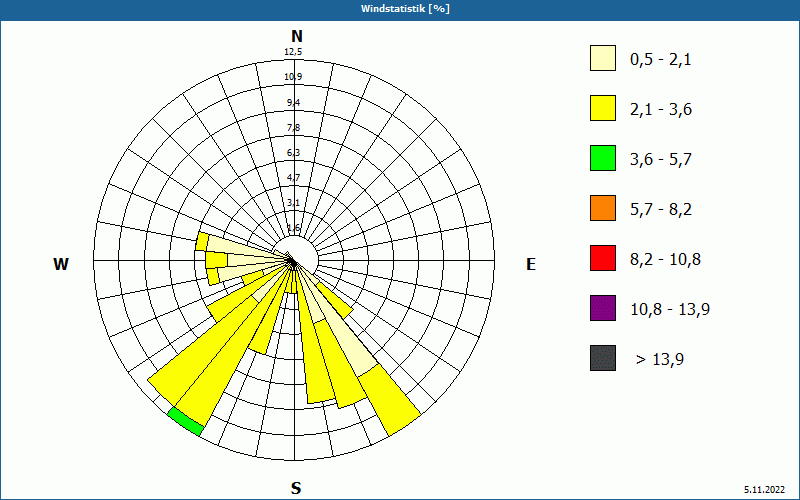Click the legend label '2,1 - 3,6'
The image size is (800, 500).
[661, 110]
